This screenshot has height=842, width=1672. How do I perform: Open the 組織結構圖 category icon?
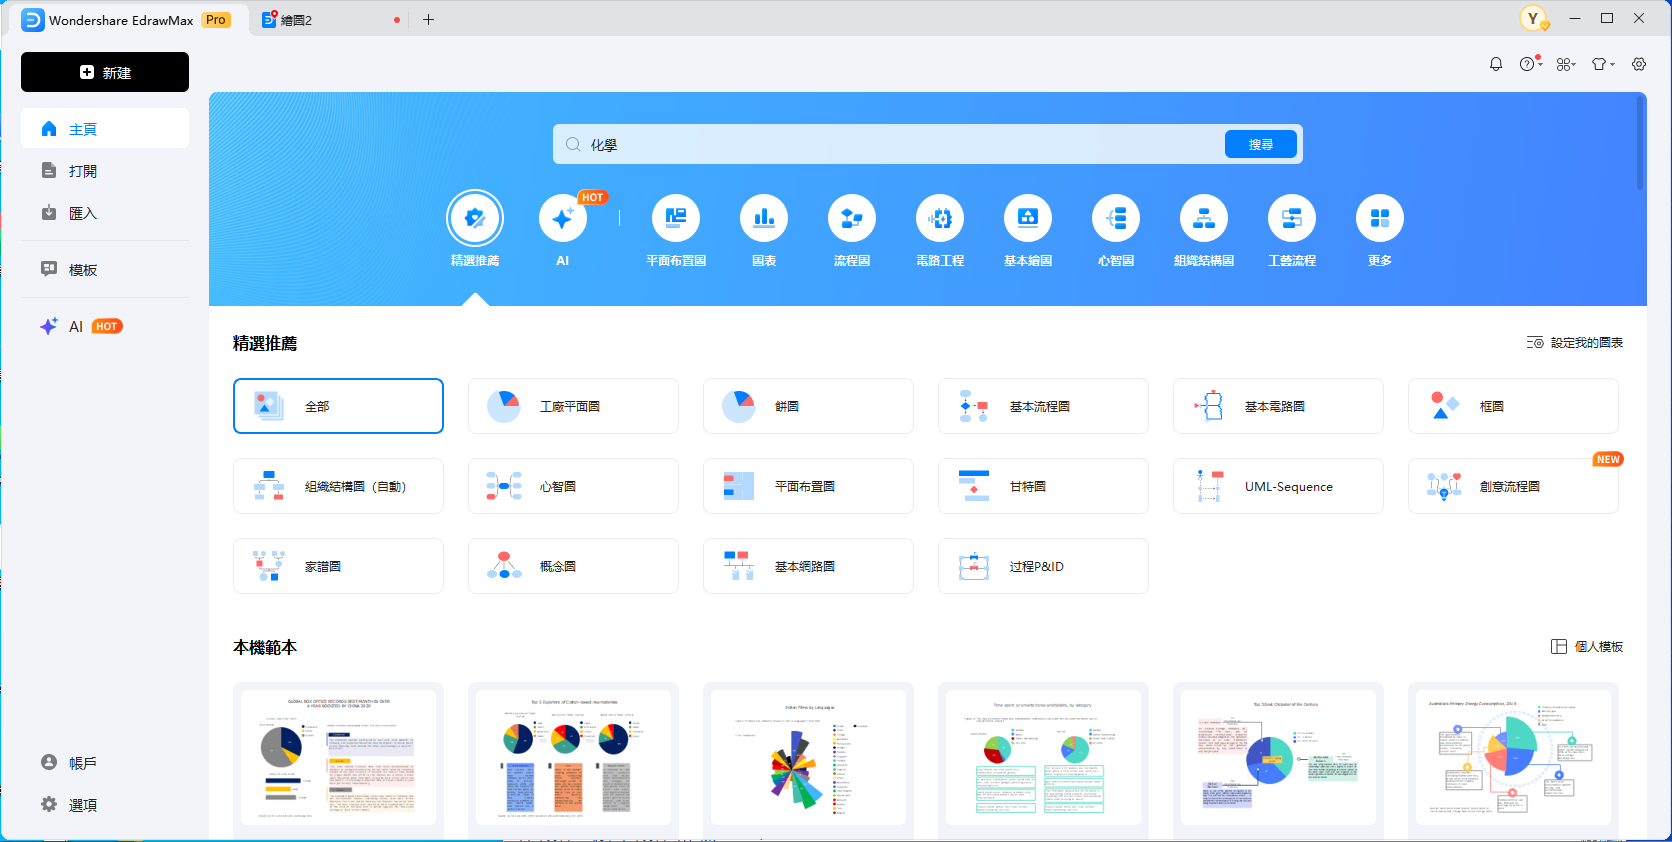point(1203,219)
